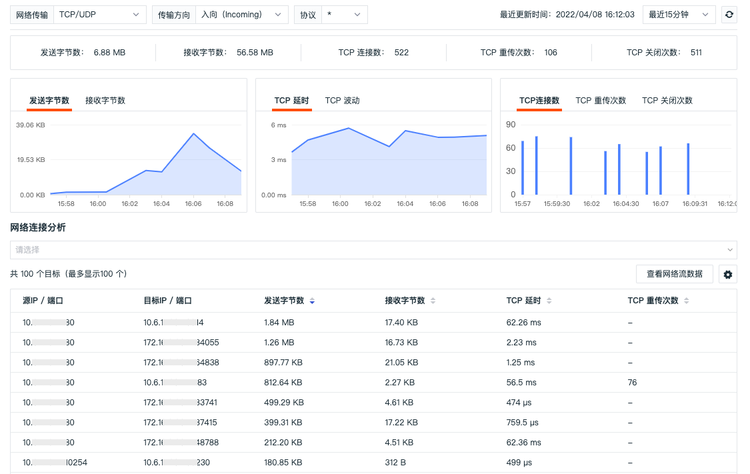Open the 最近15分钟 time range dropdown
The image size is (750, 474).
pyautogui.click(x=677, y=15)
